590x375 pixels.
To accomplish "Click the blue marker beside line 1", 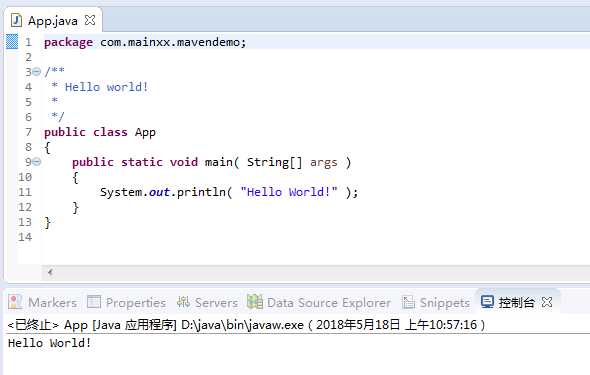I will pyautogui.click(x=12, y=41).
